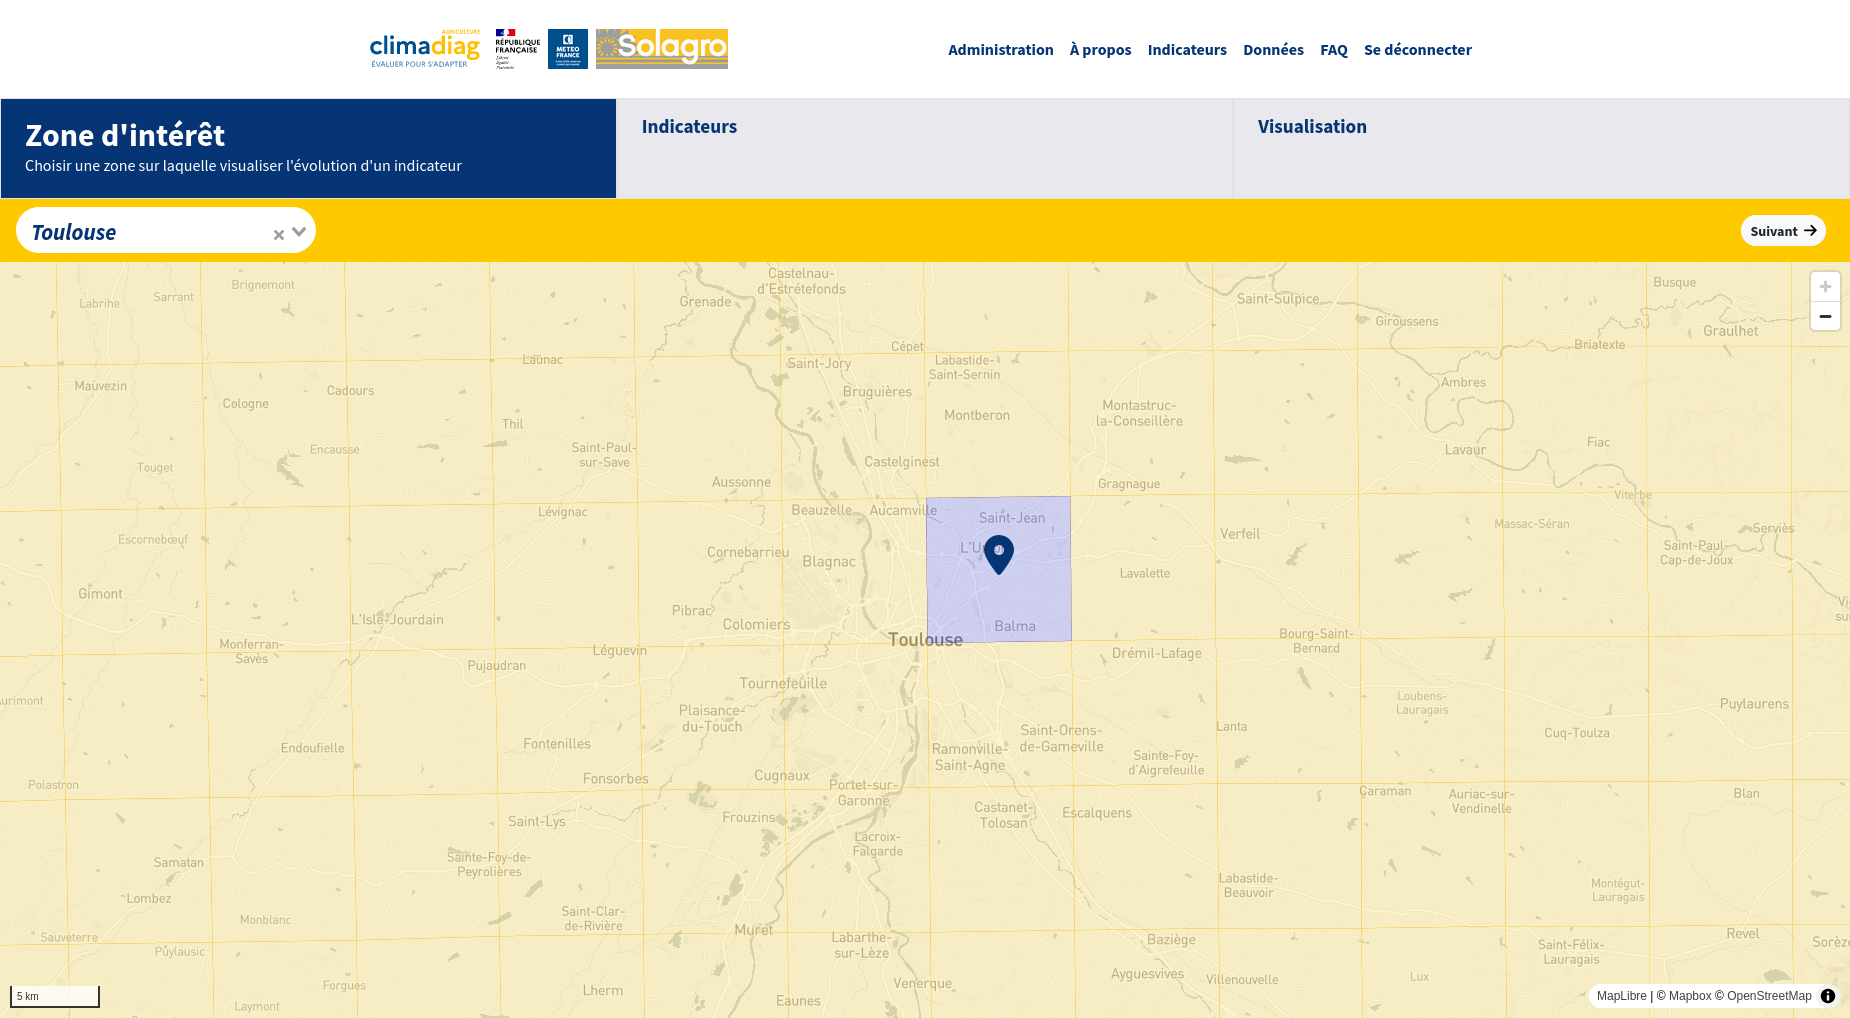Expand the location dropdown chevron
The image size is (1850, 1018).
coord(299,232)
